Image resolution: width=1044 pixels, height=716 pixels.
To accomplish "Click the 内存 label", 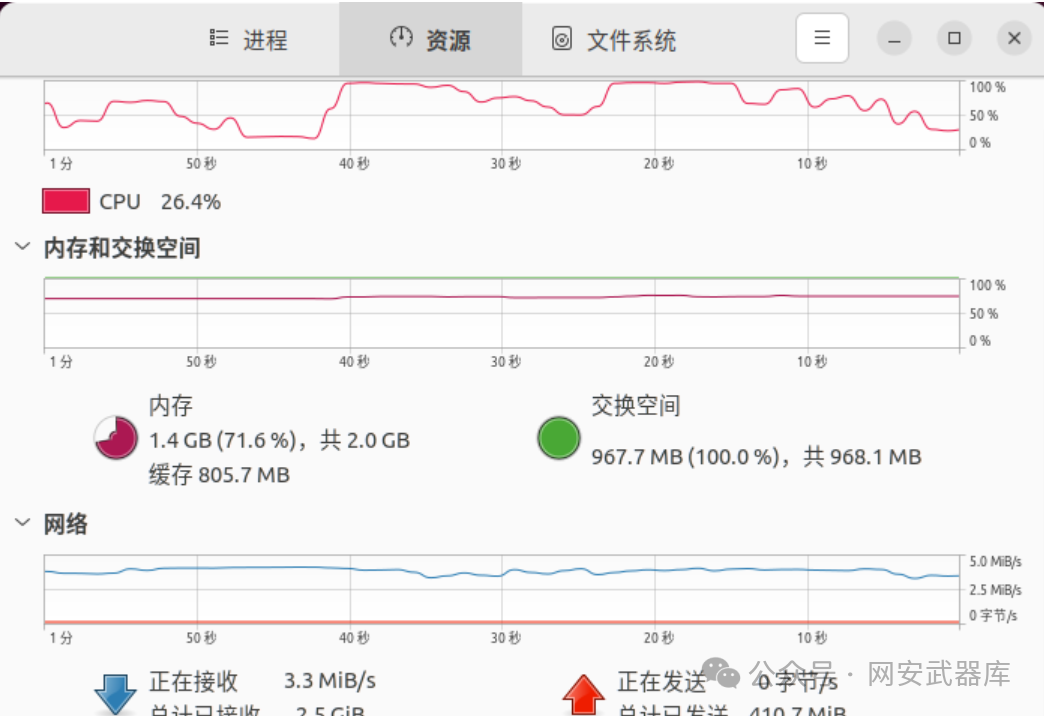I will pyautogui.click(x=170, y=406).
